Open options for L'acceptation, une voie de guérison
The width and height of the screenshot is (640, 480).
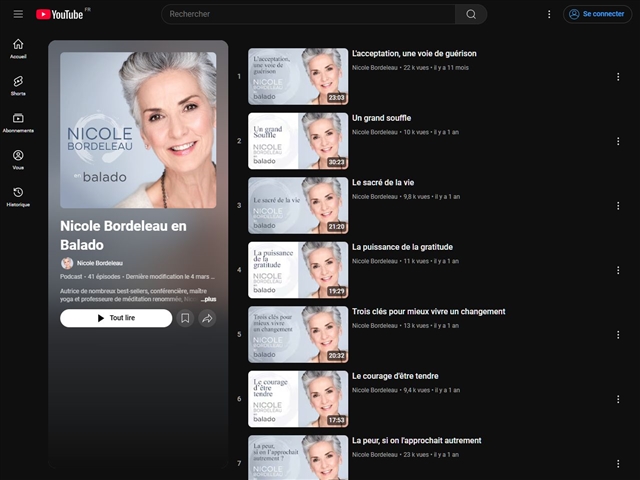(x=618, y=77)
